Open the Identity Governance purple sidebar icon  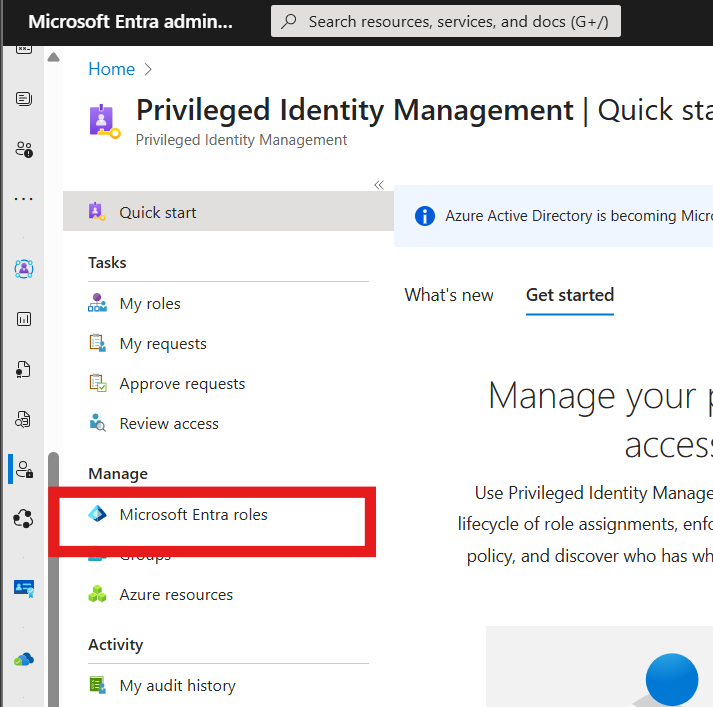pos(24,269)
